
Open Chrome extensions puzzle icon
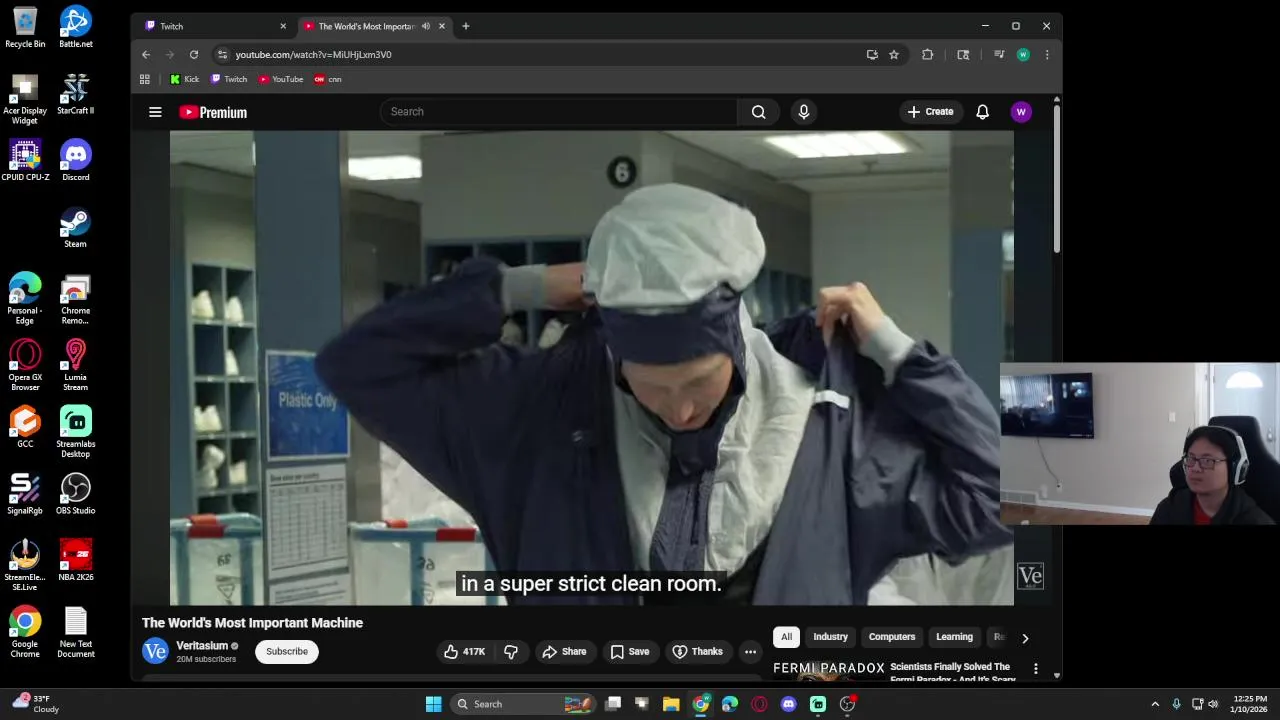(927, 55)
